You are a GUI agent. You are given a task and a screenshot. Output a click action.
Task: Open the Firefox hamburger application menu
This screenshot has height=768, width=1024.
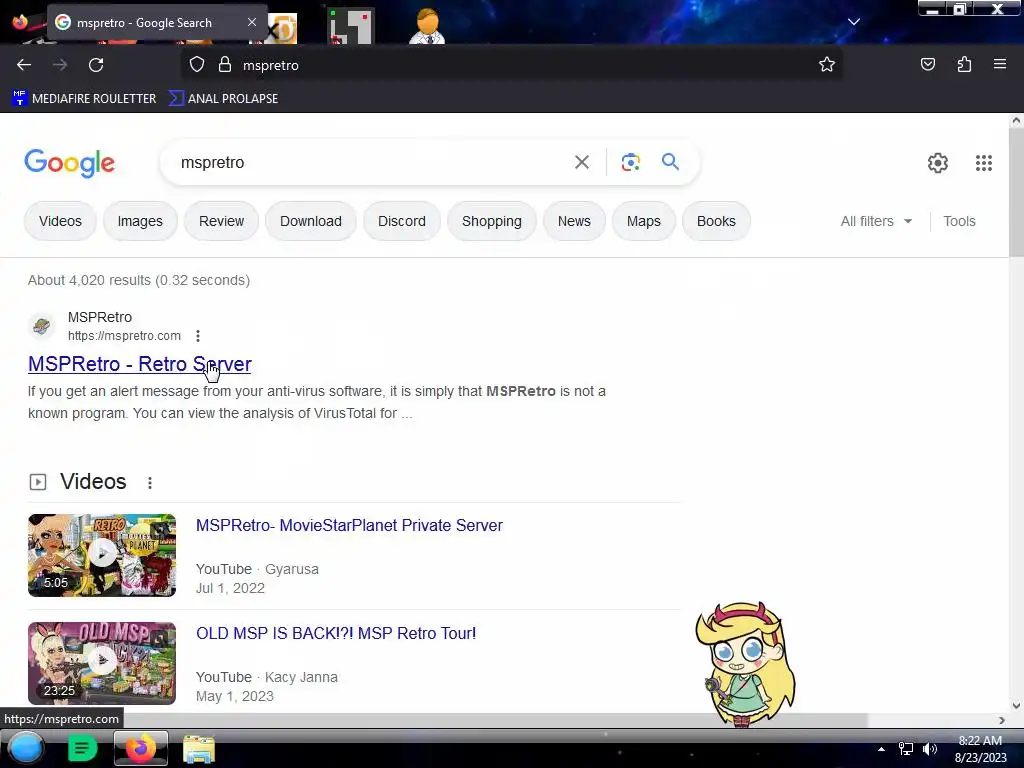pos(1000,64)
